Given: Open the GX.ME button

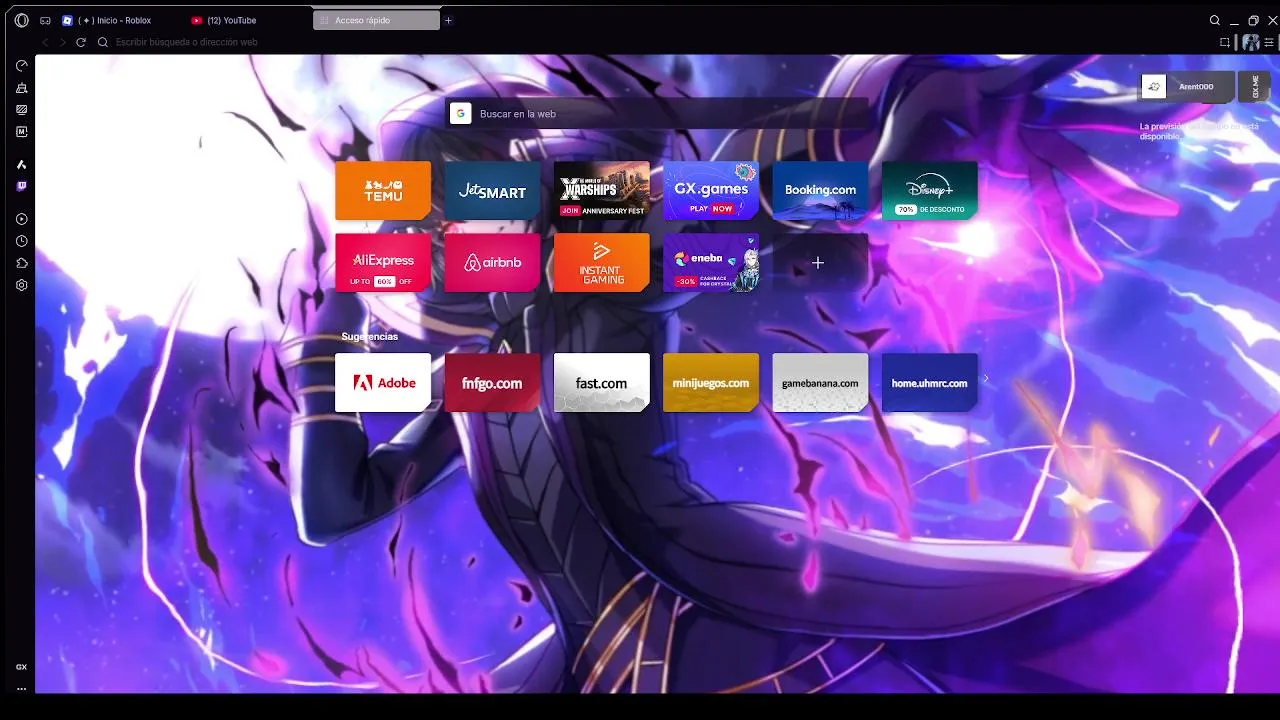Looking at the screenshot, I should coord(1255,87).
